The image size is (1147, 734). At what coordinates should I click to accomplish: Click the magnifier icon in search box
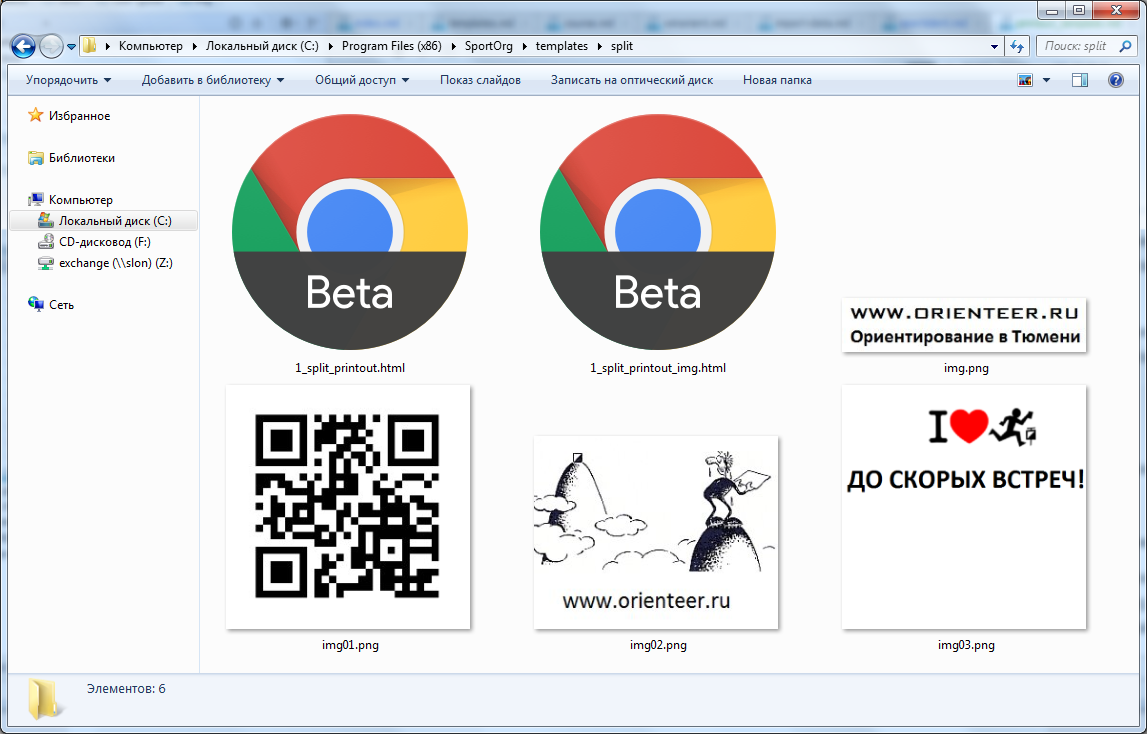point(1125,46)
